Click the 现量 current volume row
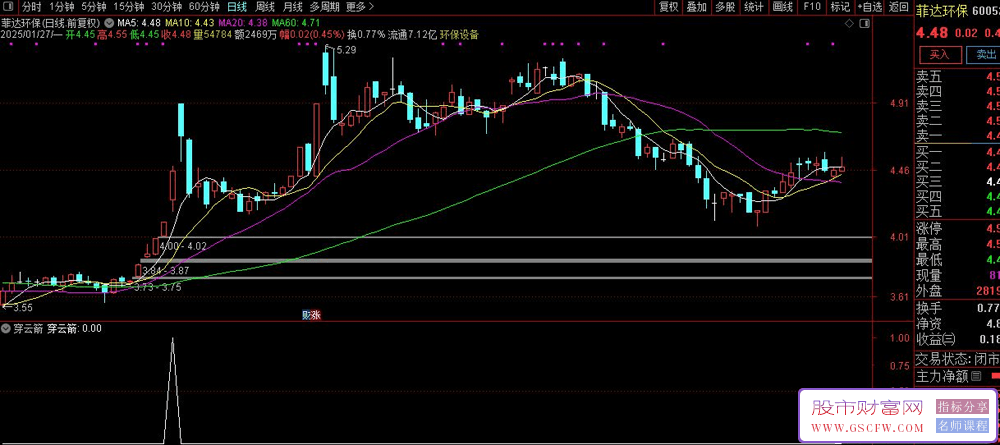 coord(957,275)
